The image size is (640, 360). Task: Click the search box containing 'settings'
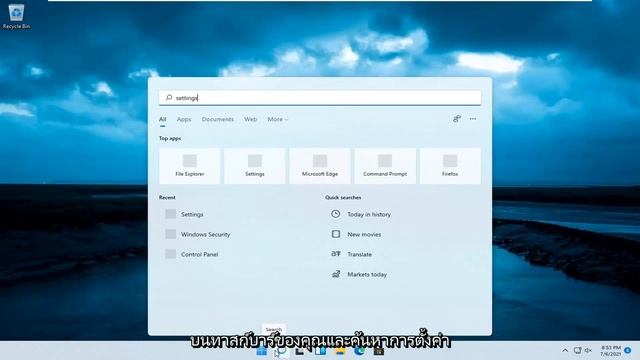tap(320, 98)
